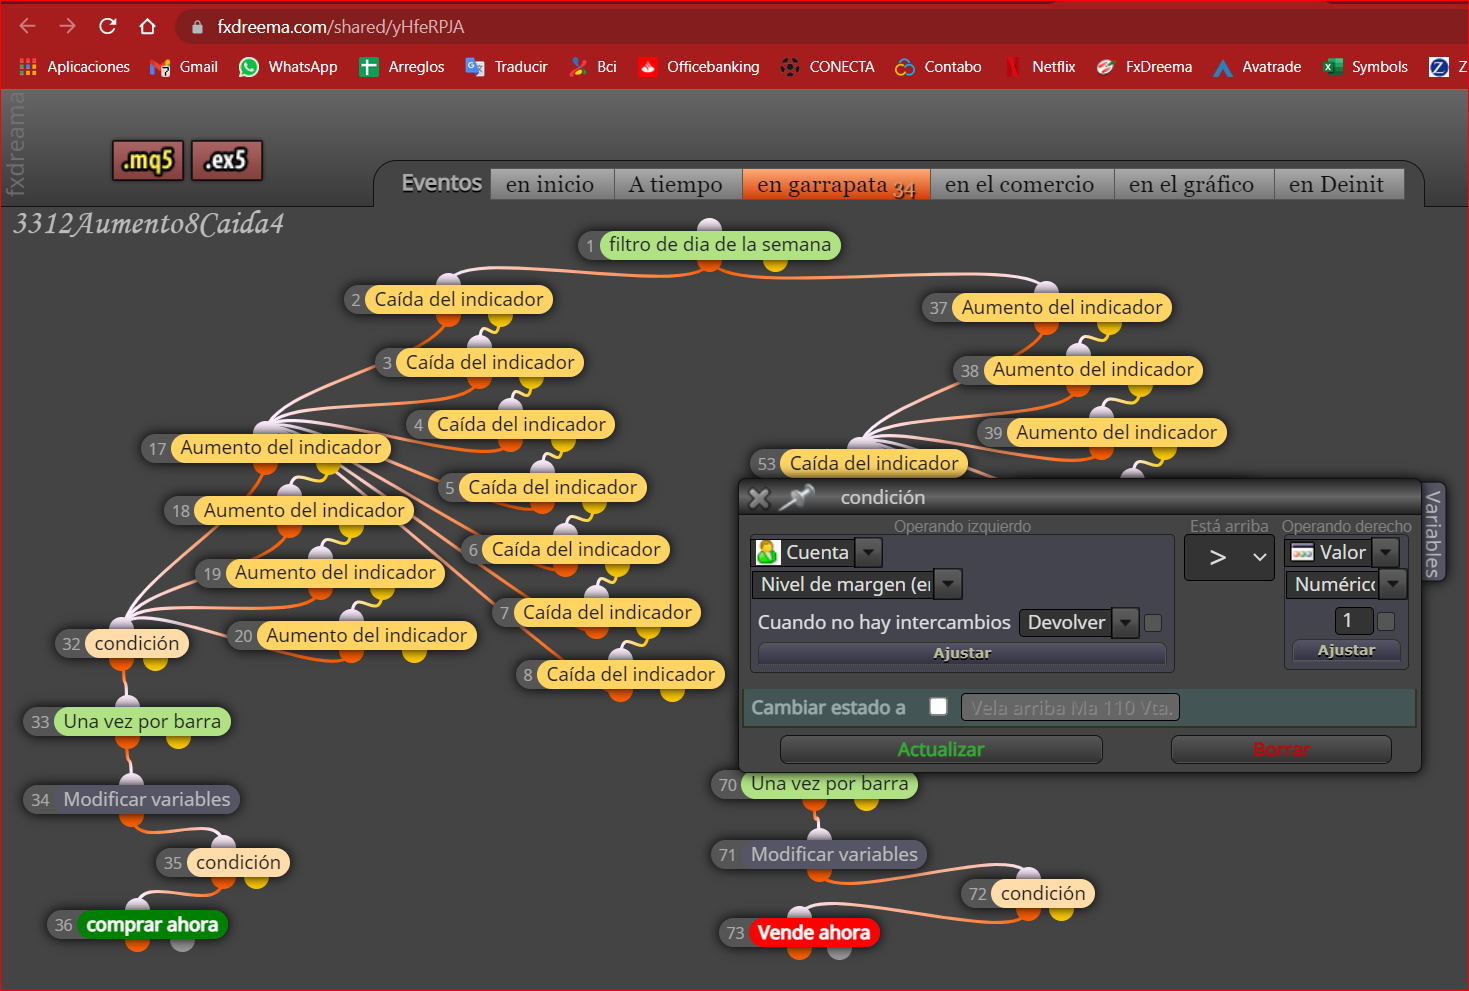Open the FxDreema bookmark
This screenshot has height=991, width=1469.
pyautogui.click(x=1144, y=67)
